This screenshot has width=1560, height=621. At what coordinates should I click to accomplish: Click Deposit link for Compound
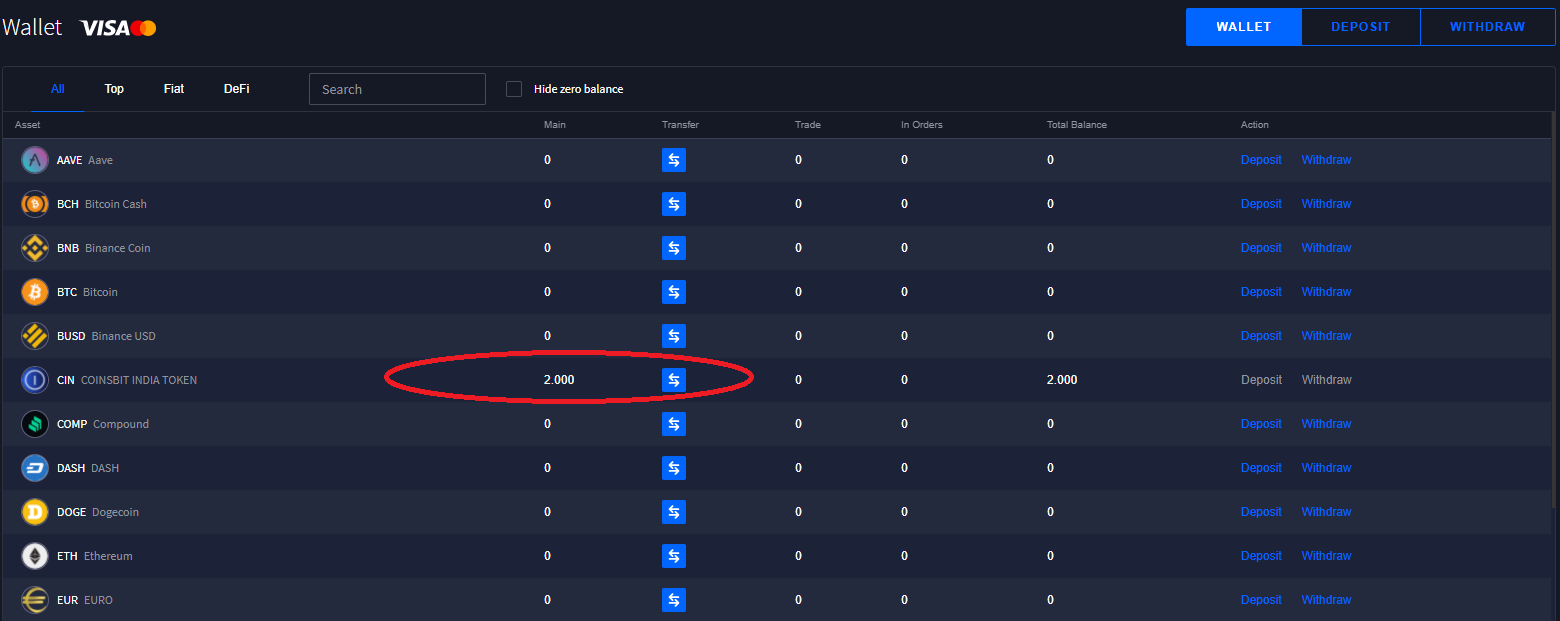pos(1261,424)
